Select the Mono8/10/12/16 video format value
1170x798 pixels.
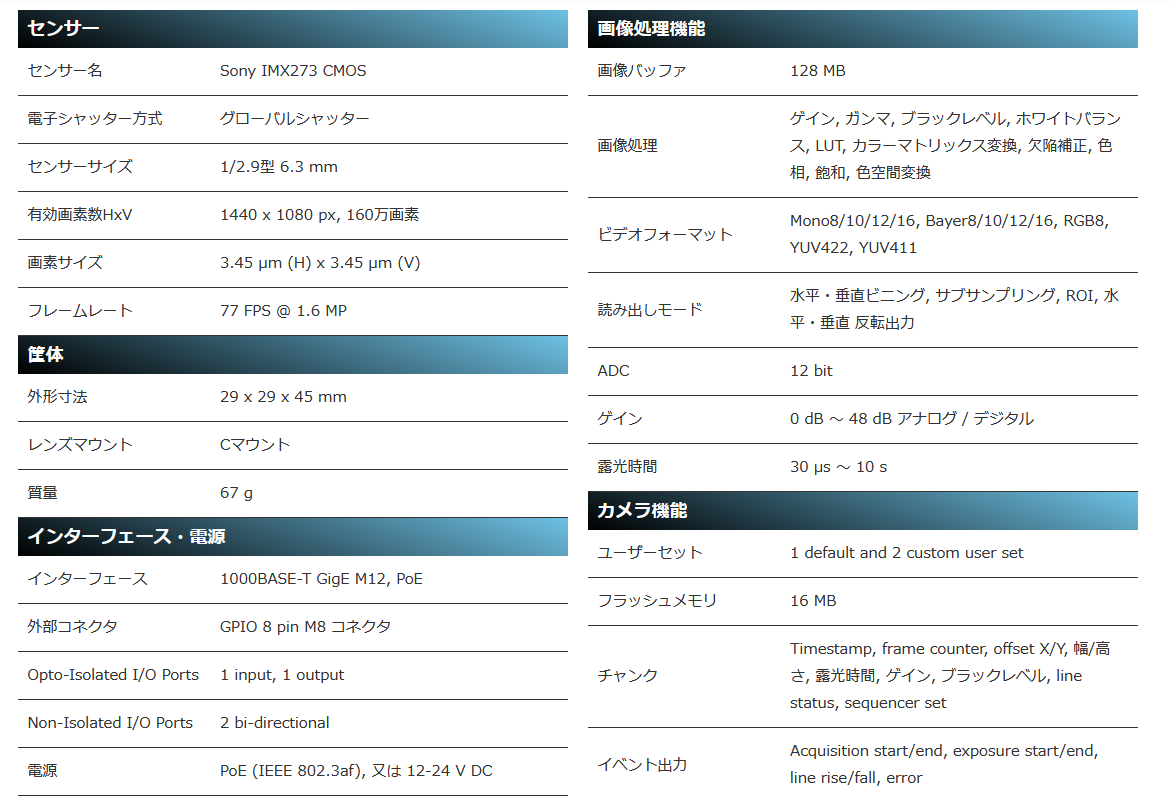(x=949, y=234)
